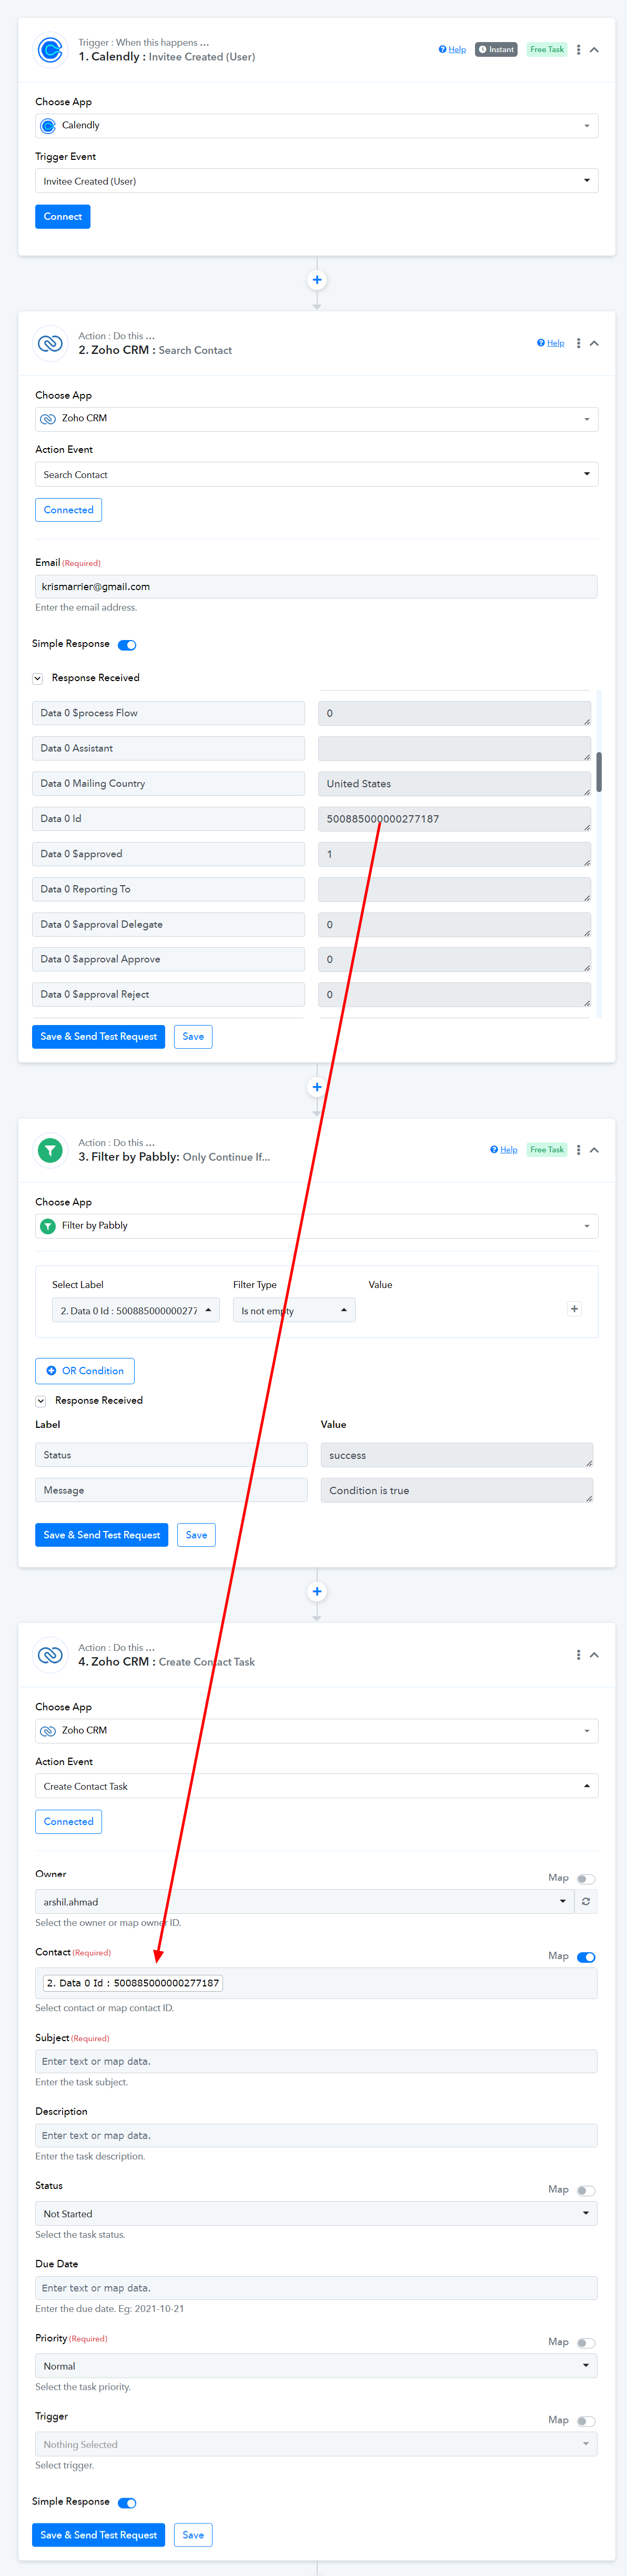
Task: Open the three-dot menu of step 4 Create Contact Task
Action: tap(578, 1655)
